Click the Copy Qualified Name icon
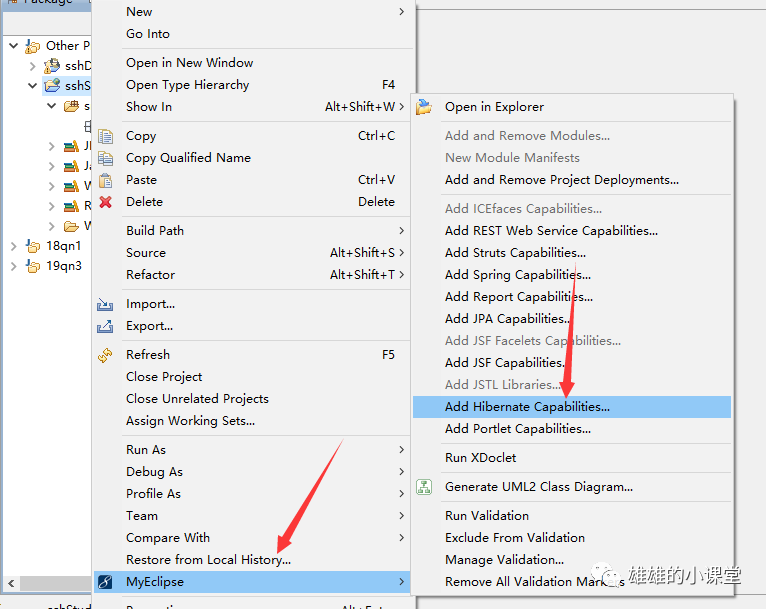766x609 pixels. pyautogui.click(x=106, y=158)
